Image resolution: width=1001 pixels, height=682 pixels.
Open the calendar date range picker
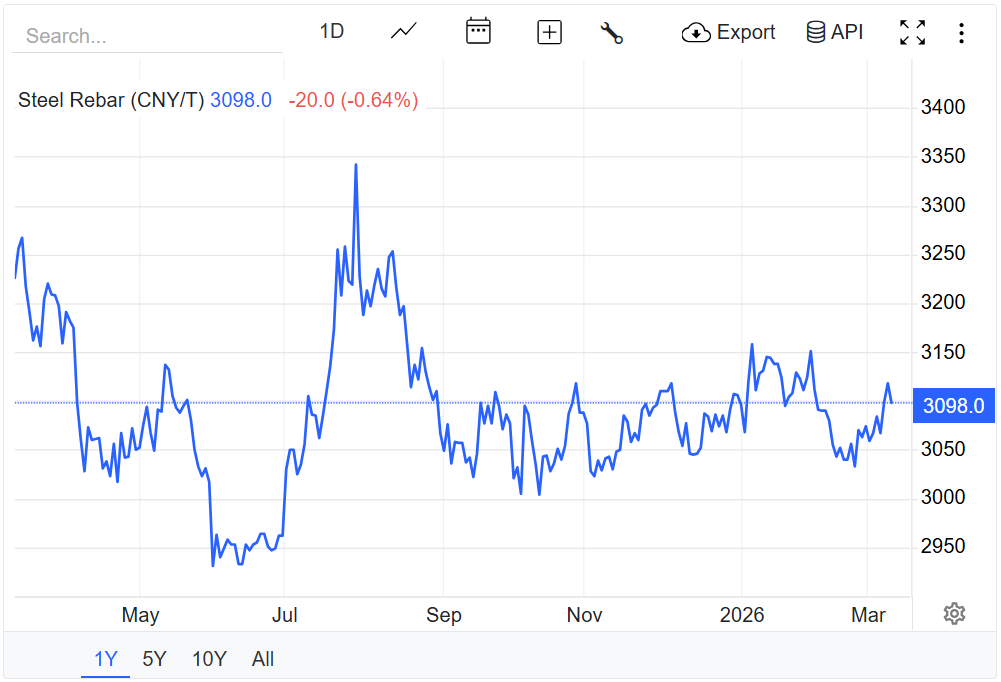(478, 32)
